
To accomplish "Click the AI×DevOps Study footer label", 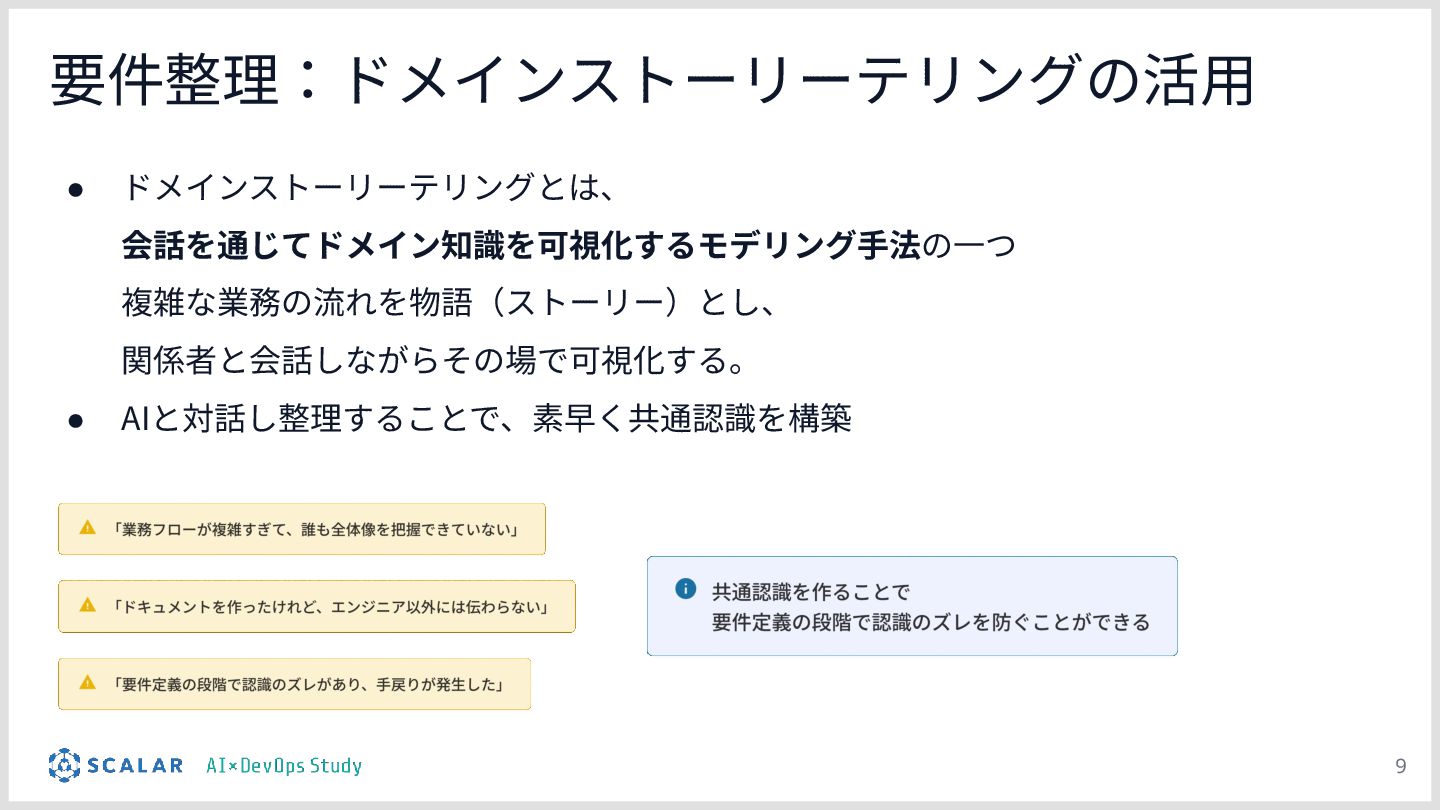I will 284,766.
